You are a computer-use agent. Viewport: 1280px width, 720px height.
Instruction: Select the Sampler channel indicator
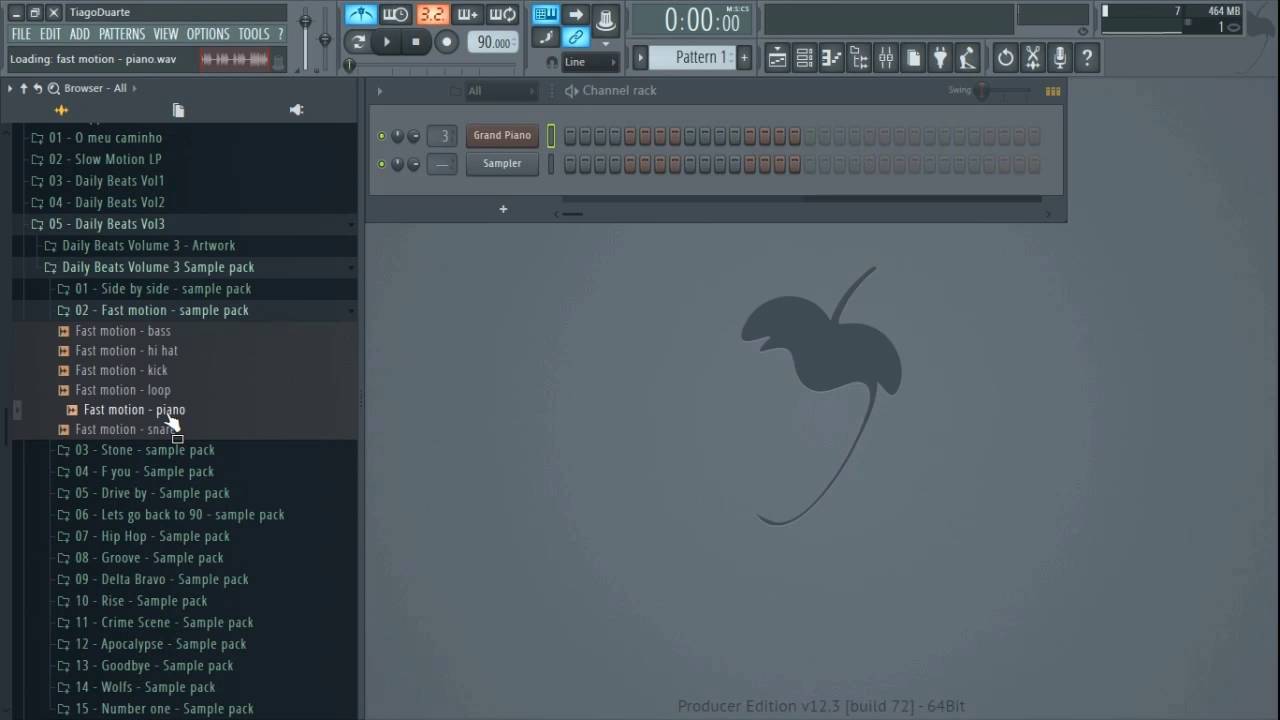(551, 164)
